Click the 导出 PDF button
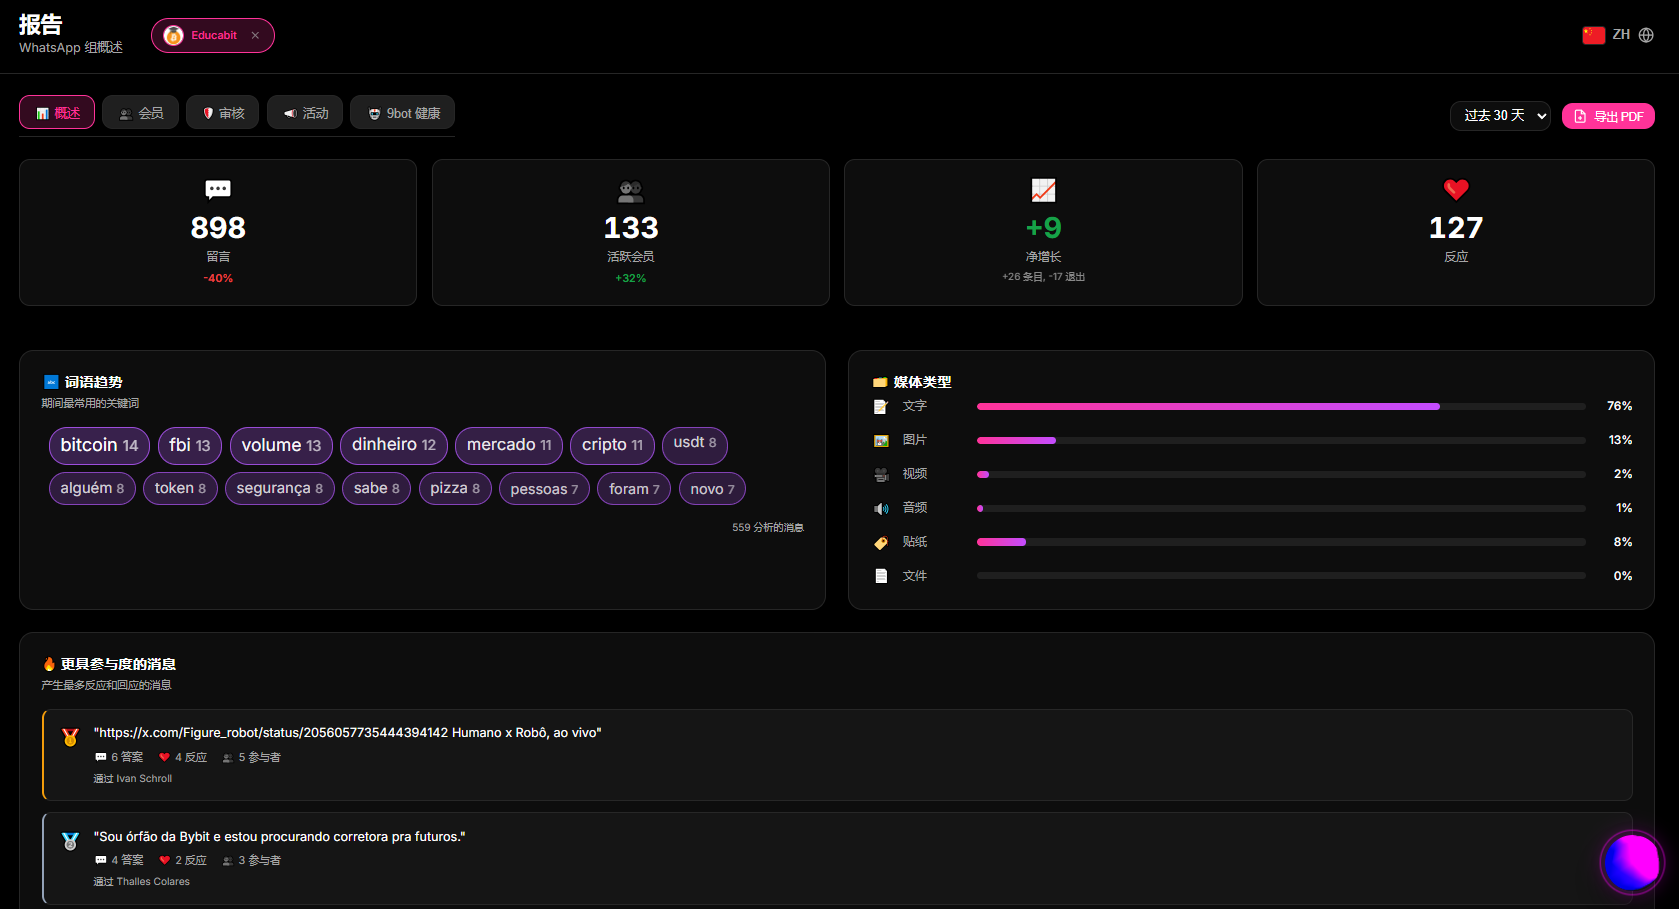 [x=1608, y=116]
